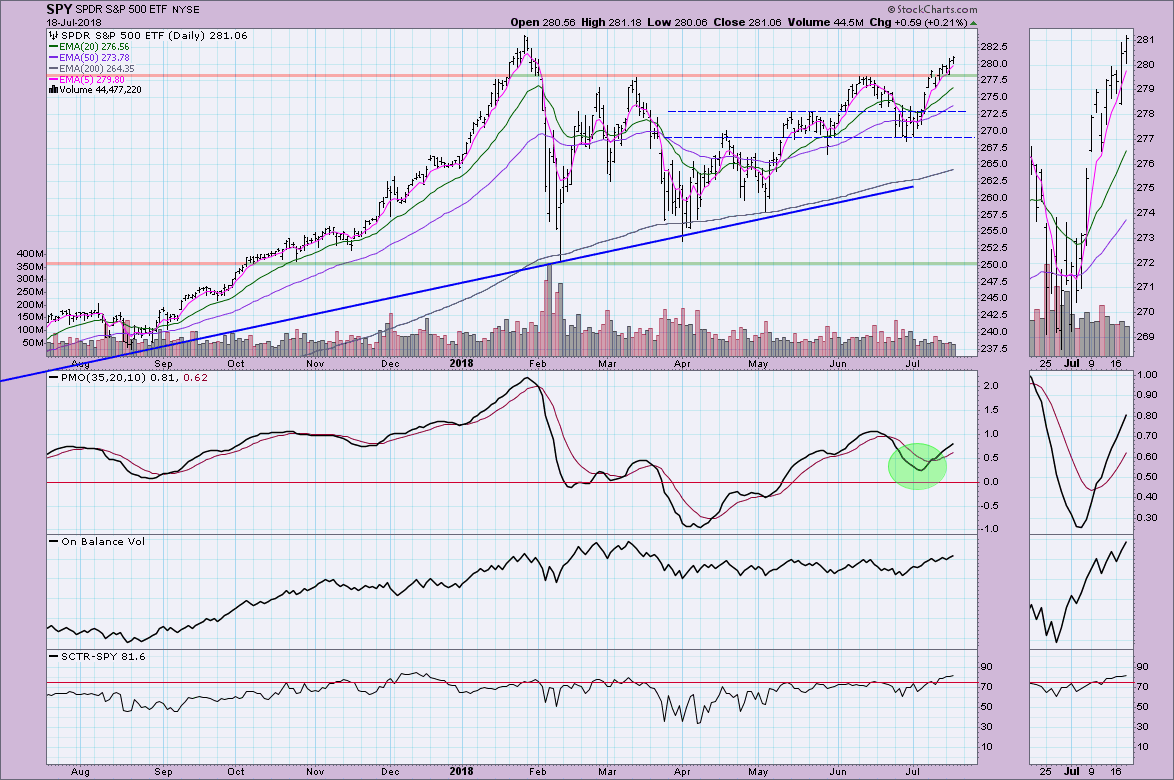
Task: Click the 'Oct' label at chart bottom axis
Action: click(236, 772)
